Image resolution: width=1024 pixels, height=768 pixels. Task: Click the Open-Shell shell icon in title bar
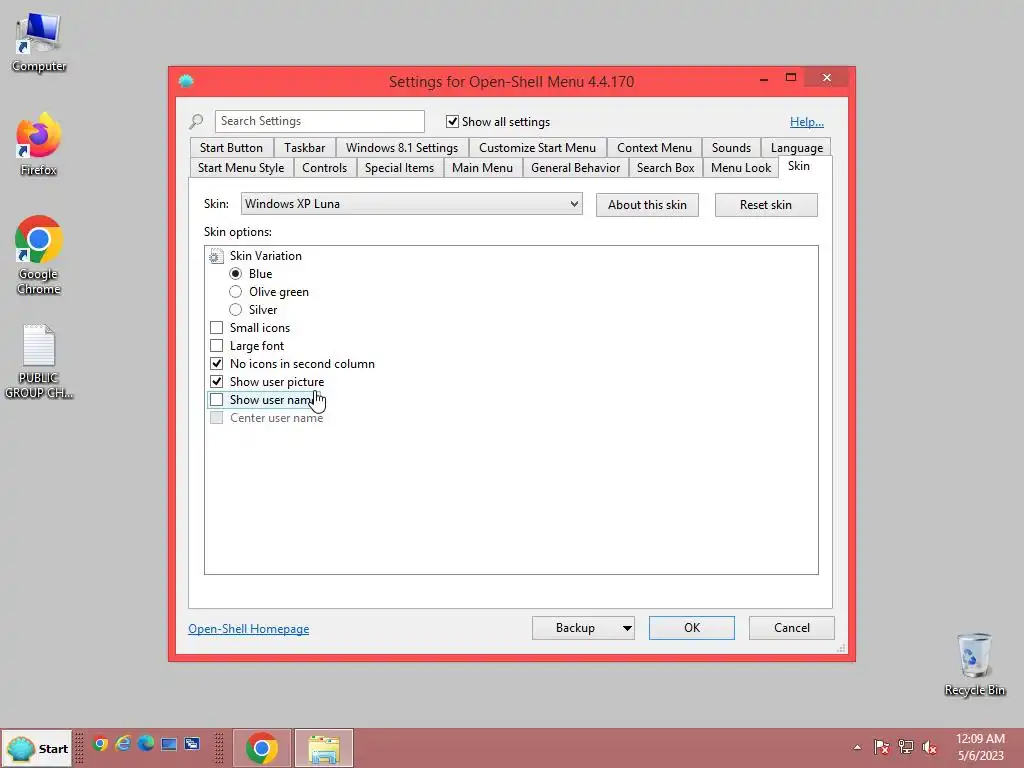186,81
